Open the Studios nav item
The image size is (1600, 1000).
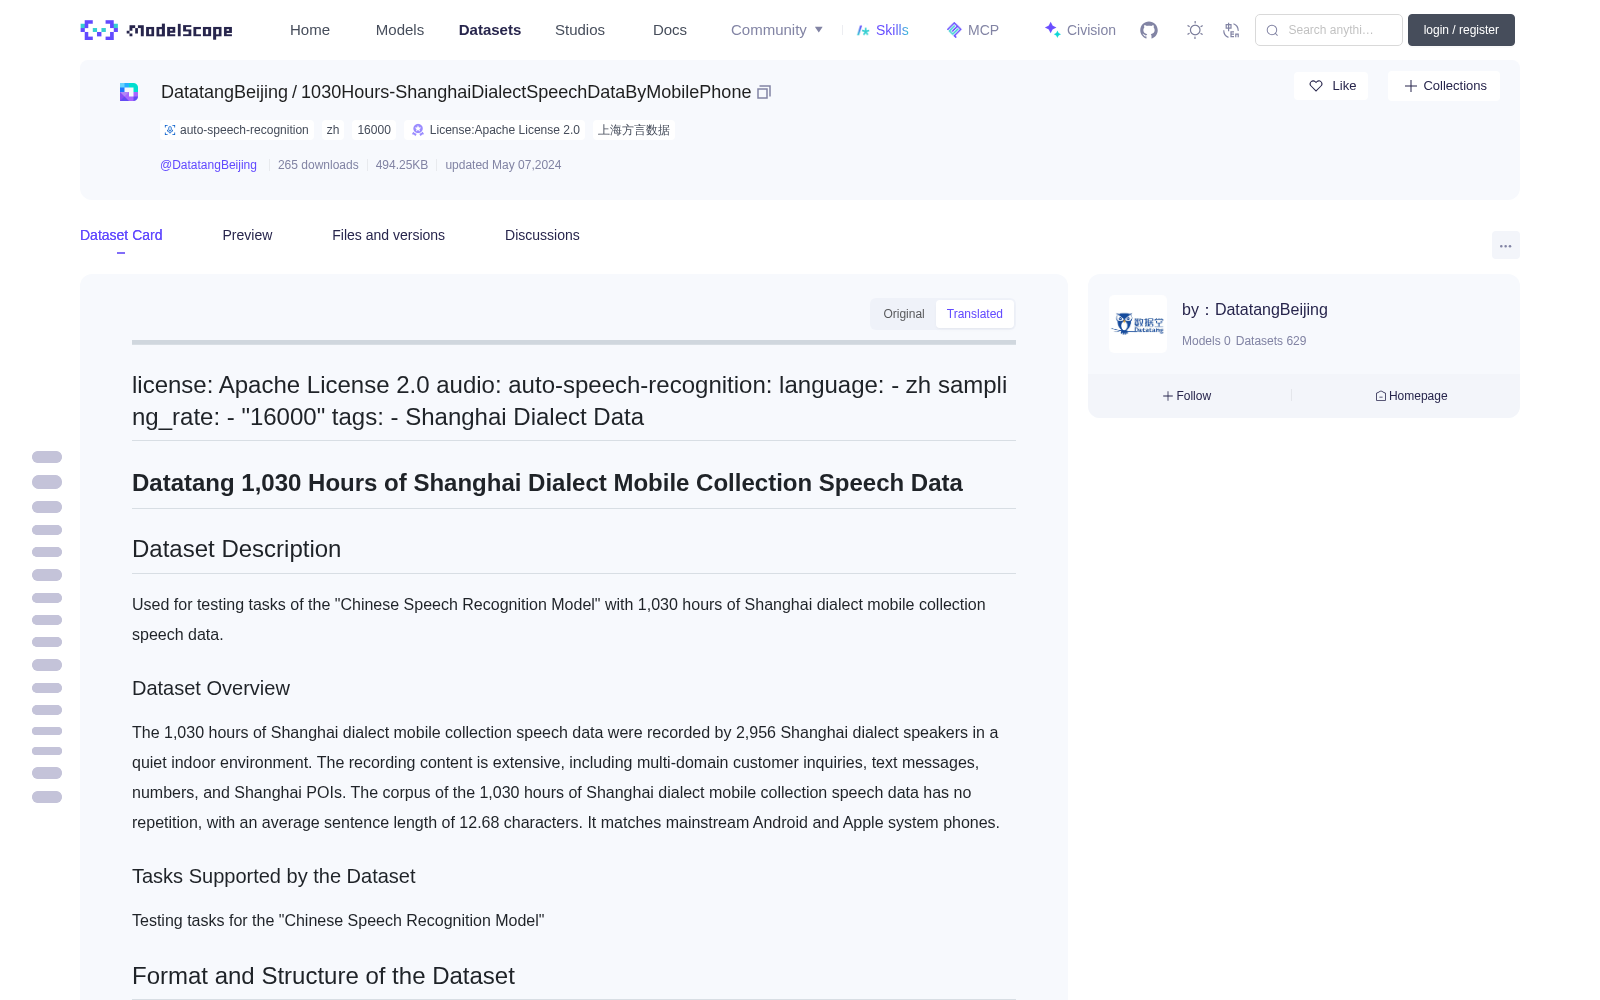tap(580, 30)
